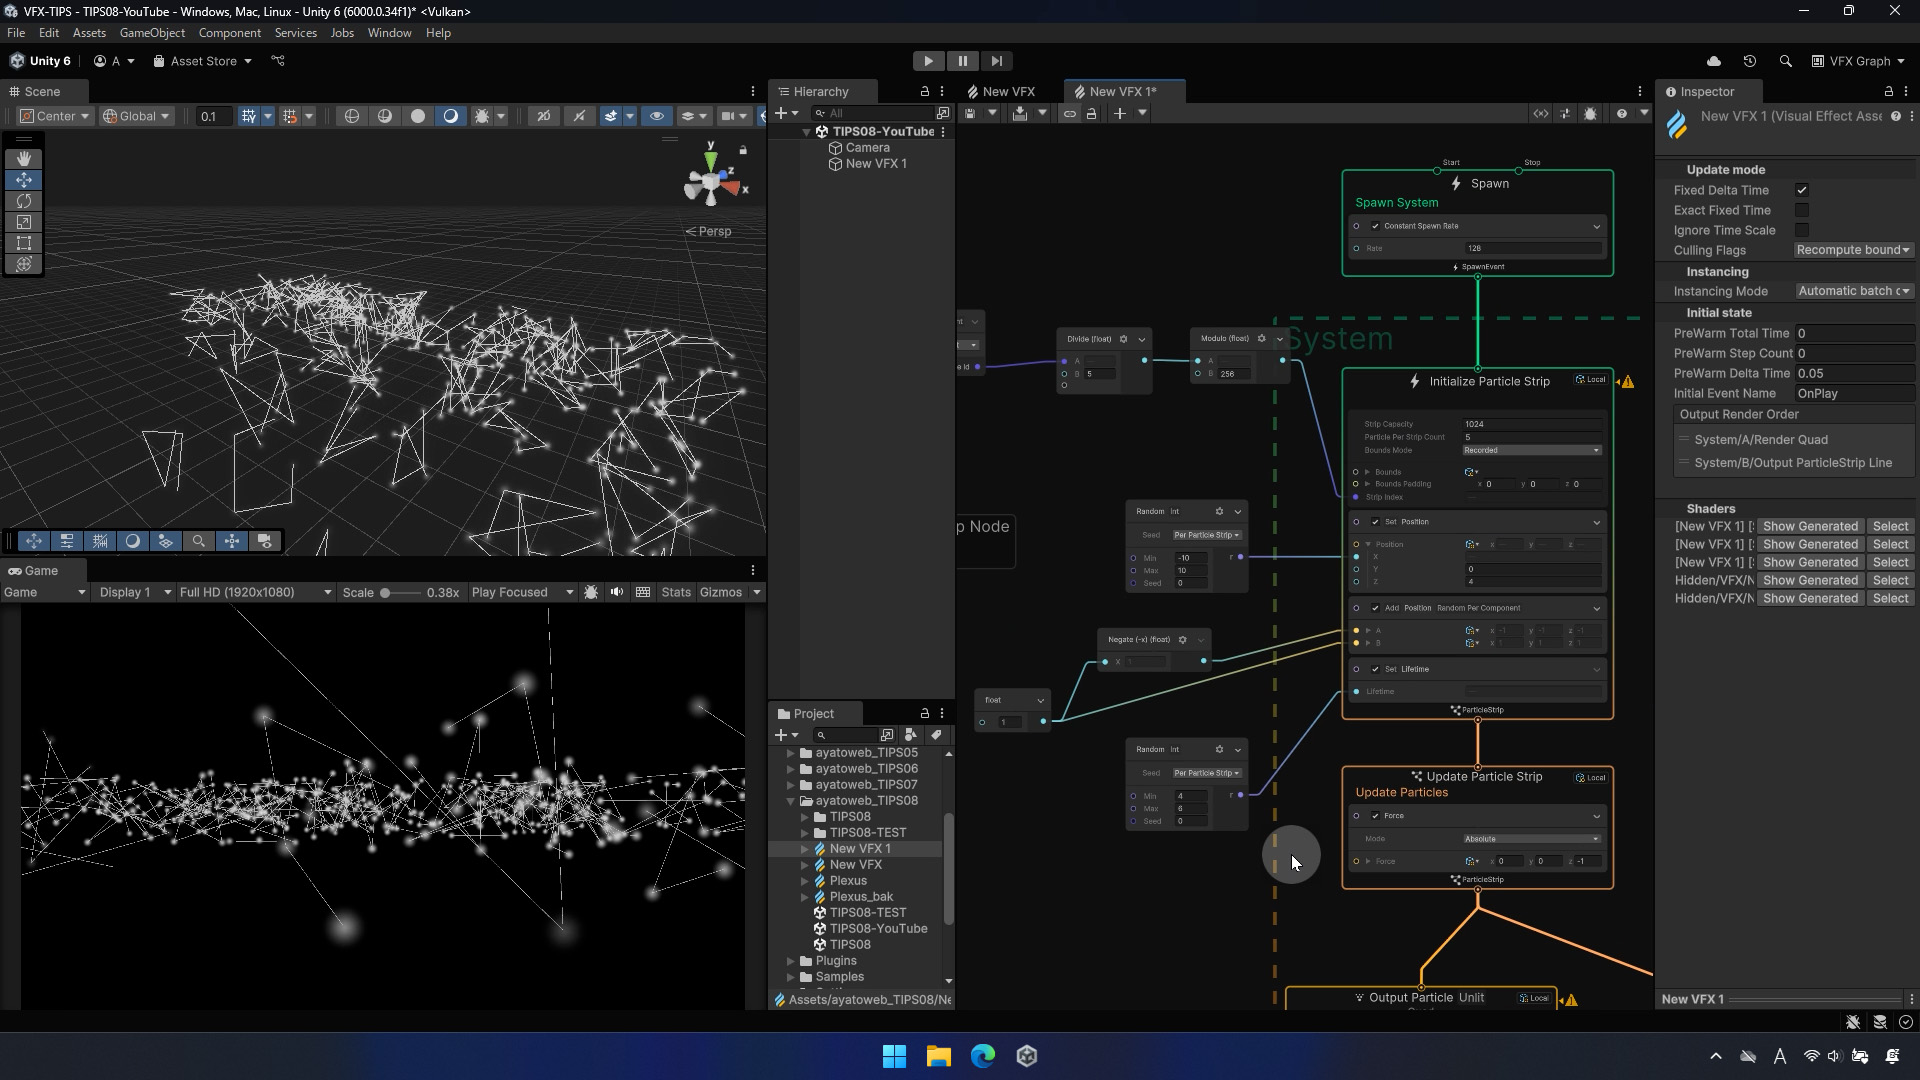Click the Stats button in Game view
Image resolution: width=1920 pixels, height=1080 pixels.
(676, 592)
